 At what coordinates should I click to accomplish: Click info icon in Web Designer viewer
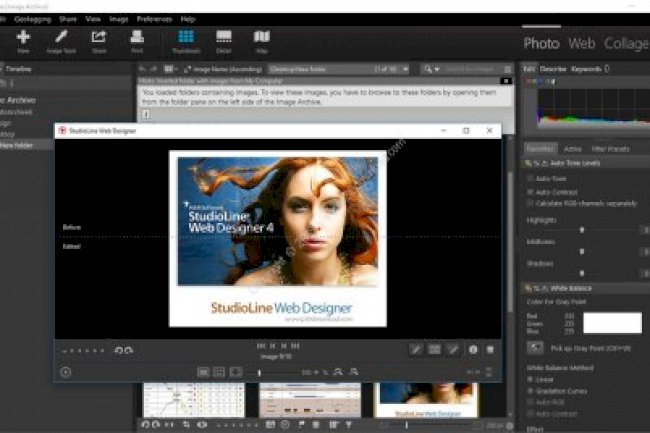coord(473,350)
